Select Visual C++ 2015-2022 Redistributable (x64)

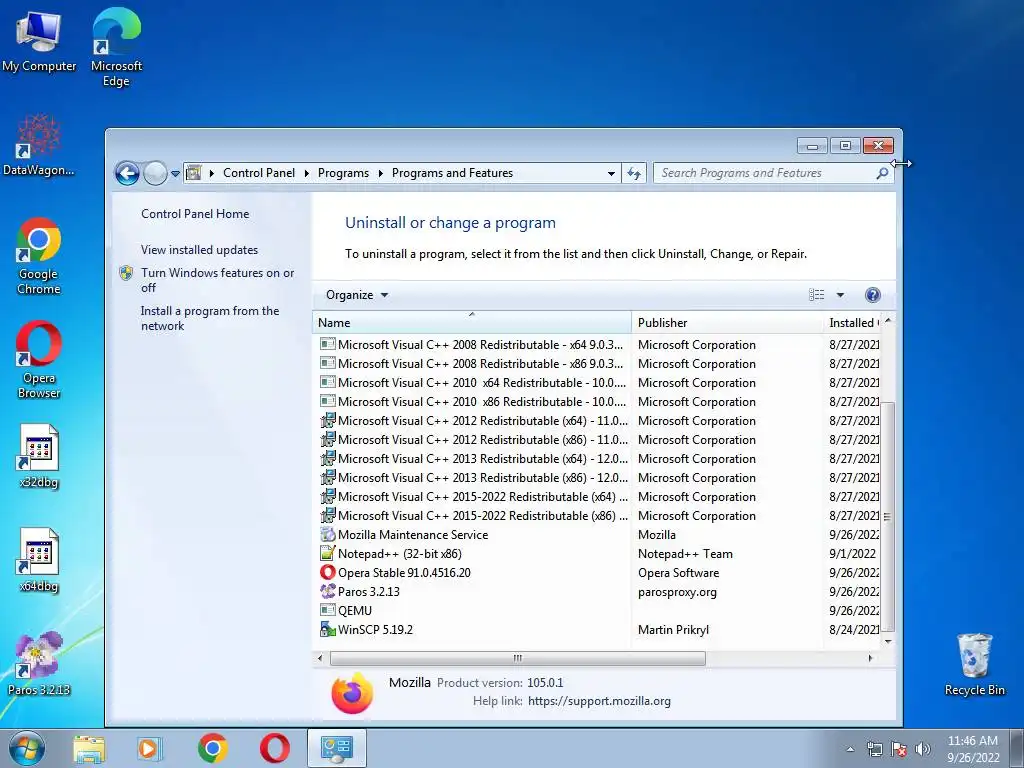point(597,496)
